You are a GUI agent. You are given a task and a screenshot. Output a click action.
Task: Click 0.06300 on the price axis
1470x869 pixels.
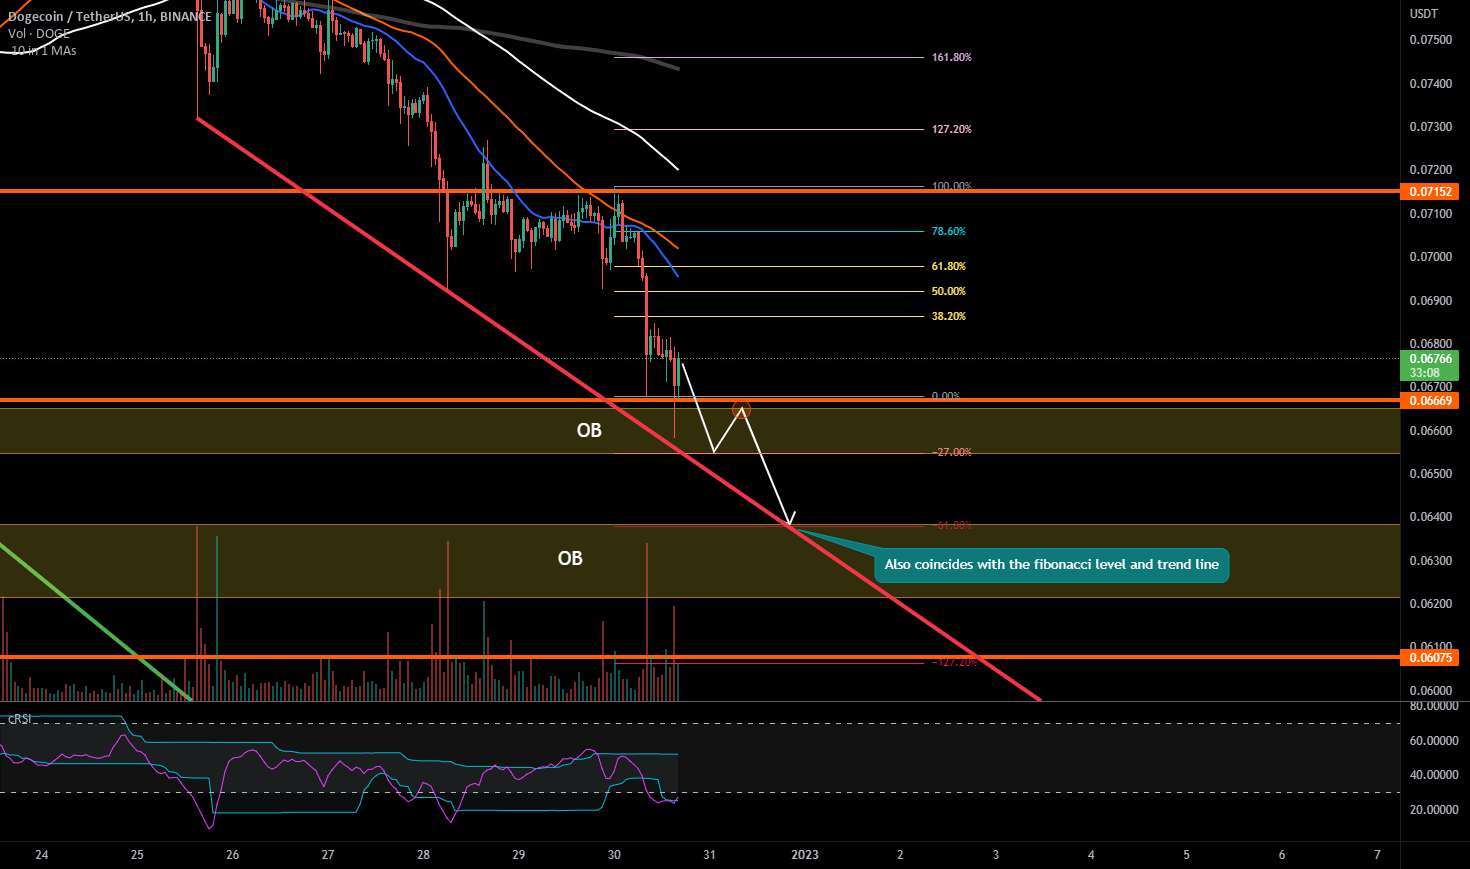(1430, 561)
